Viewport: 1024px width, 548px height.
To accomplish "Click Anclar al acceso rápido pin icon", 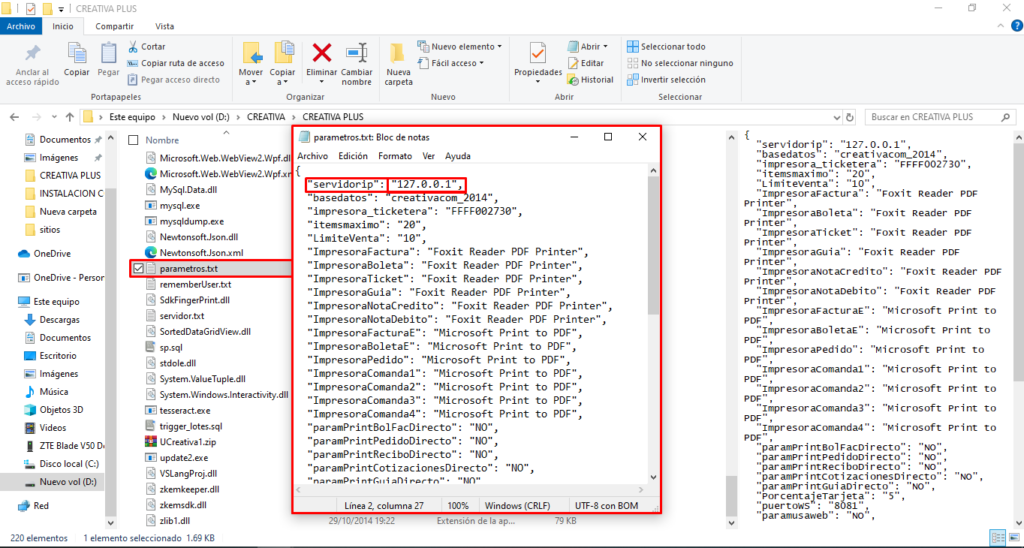I will [32, 54].
